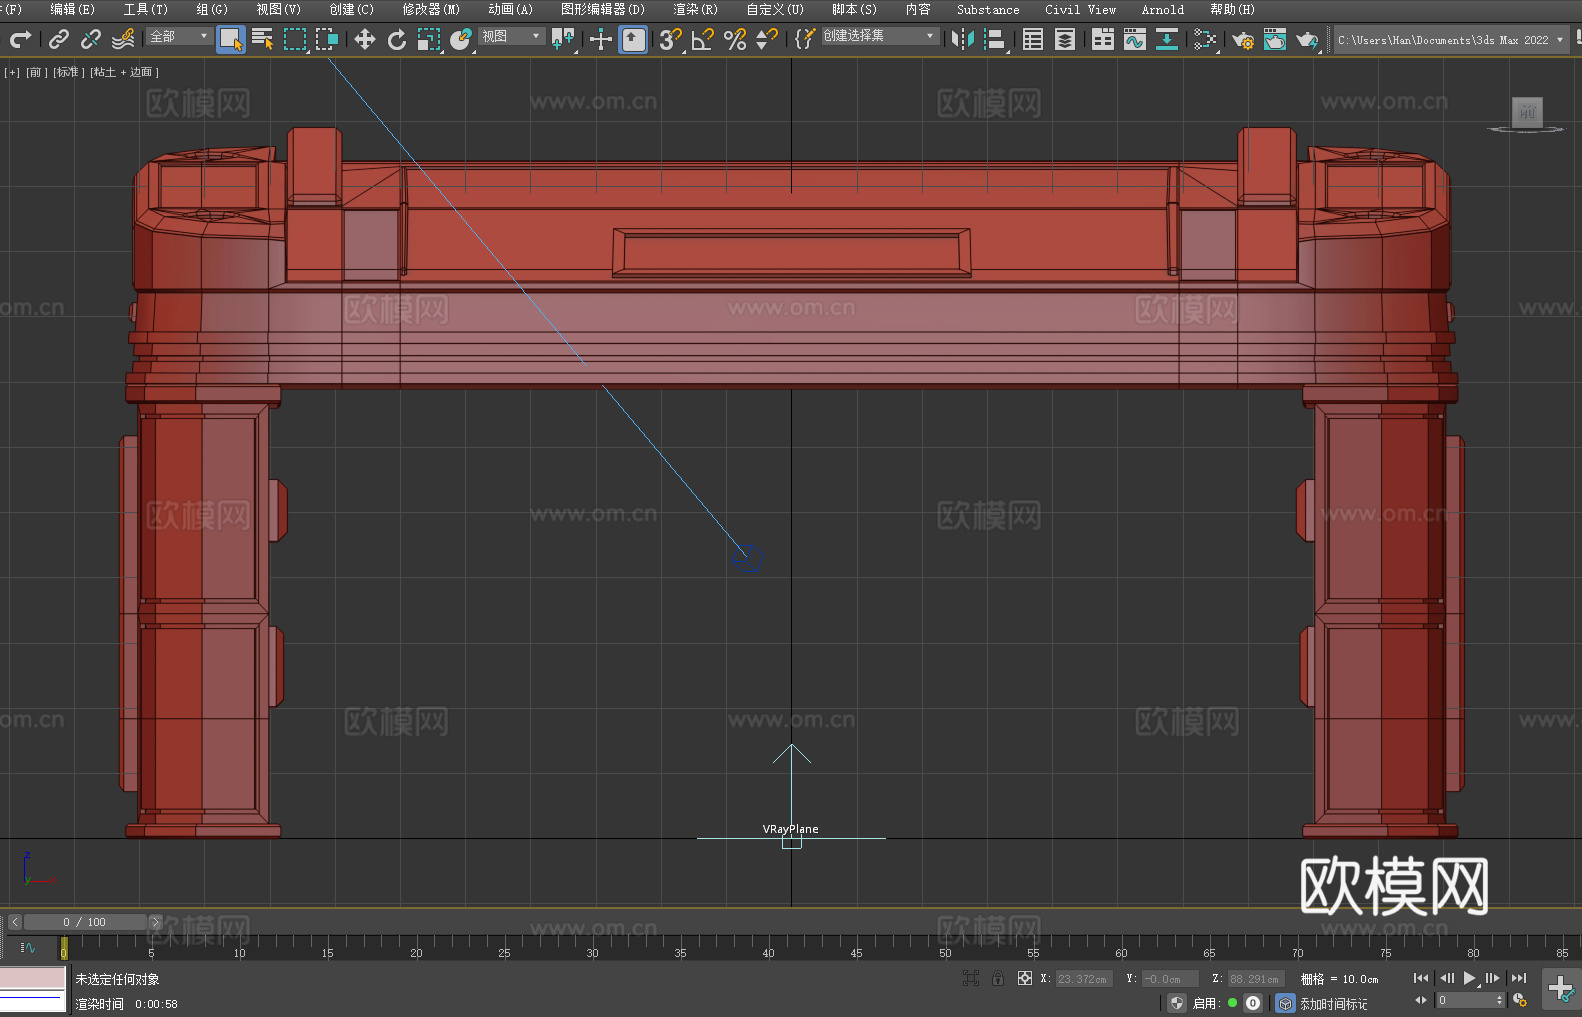The height and width of the screenshot is (1017, 1582).
Task: Show the Ribbon toggle icon
Action: coord(1103,39)
